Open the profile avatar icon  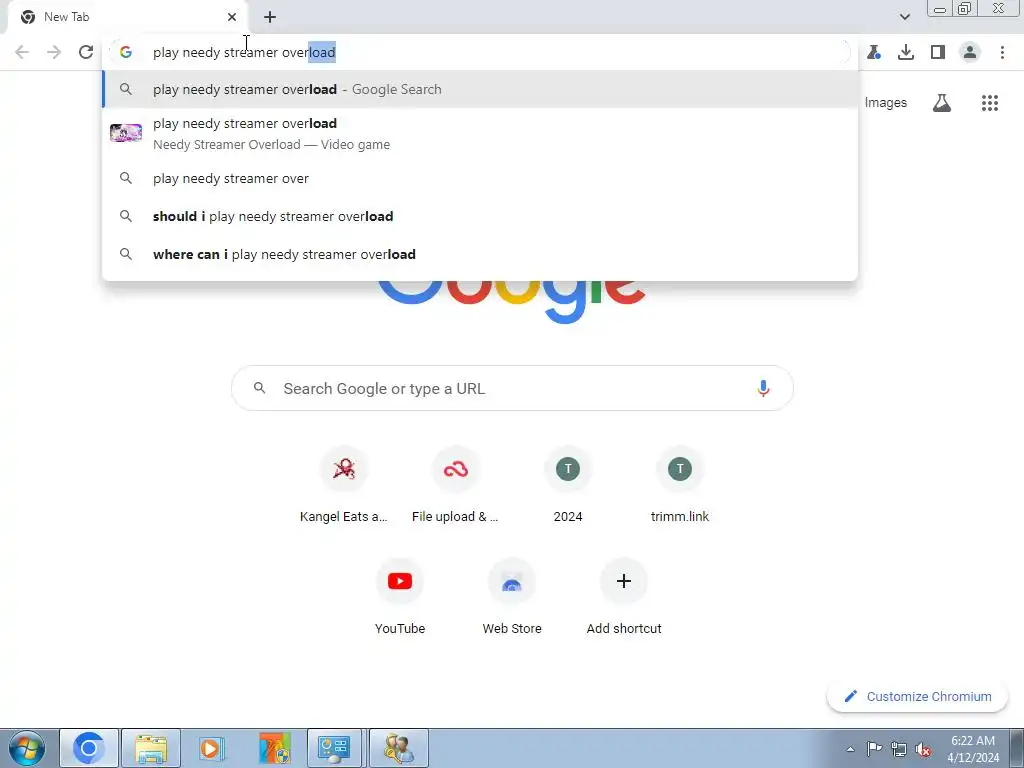970,52
